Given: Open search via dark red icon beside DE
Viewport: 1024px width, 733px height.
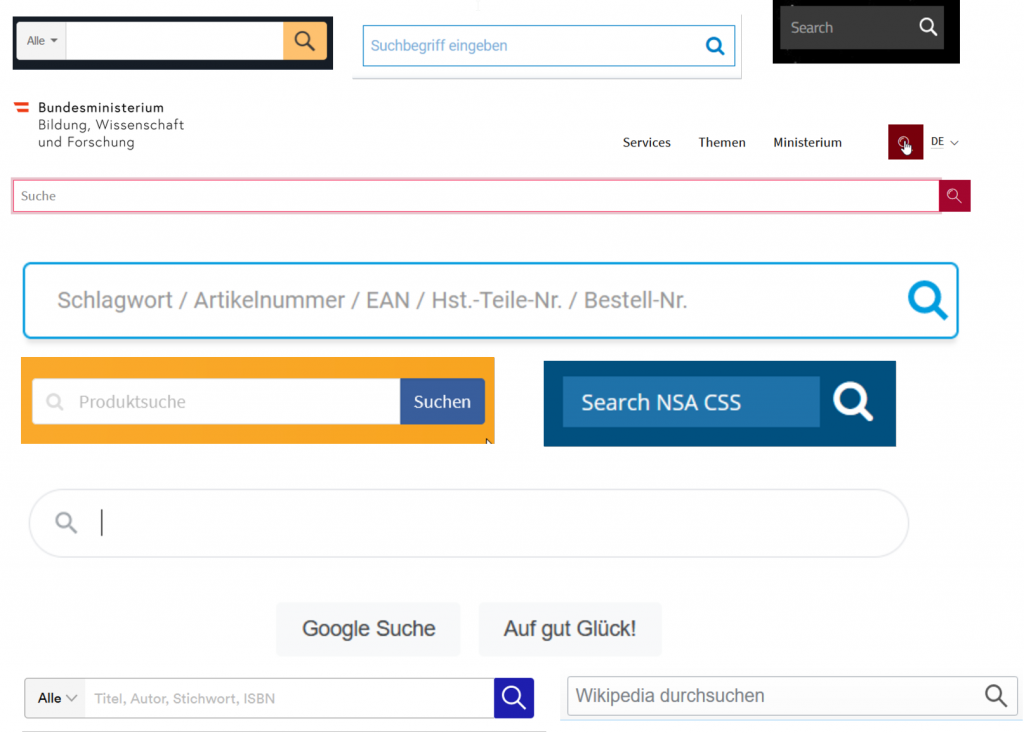Looking at the screenshot, I should 904,143.
